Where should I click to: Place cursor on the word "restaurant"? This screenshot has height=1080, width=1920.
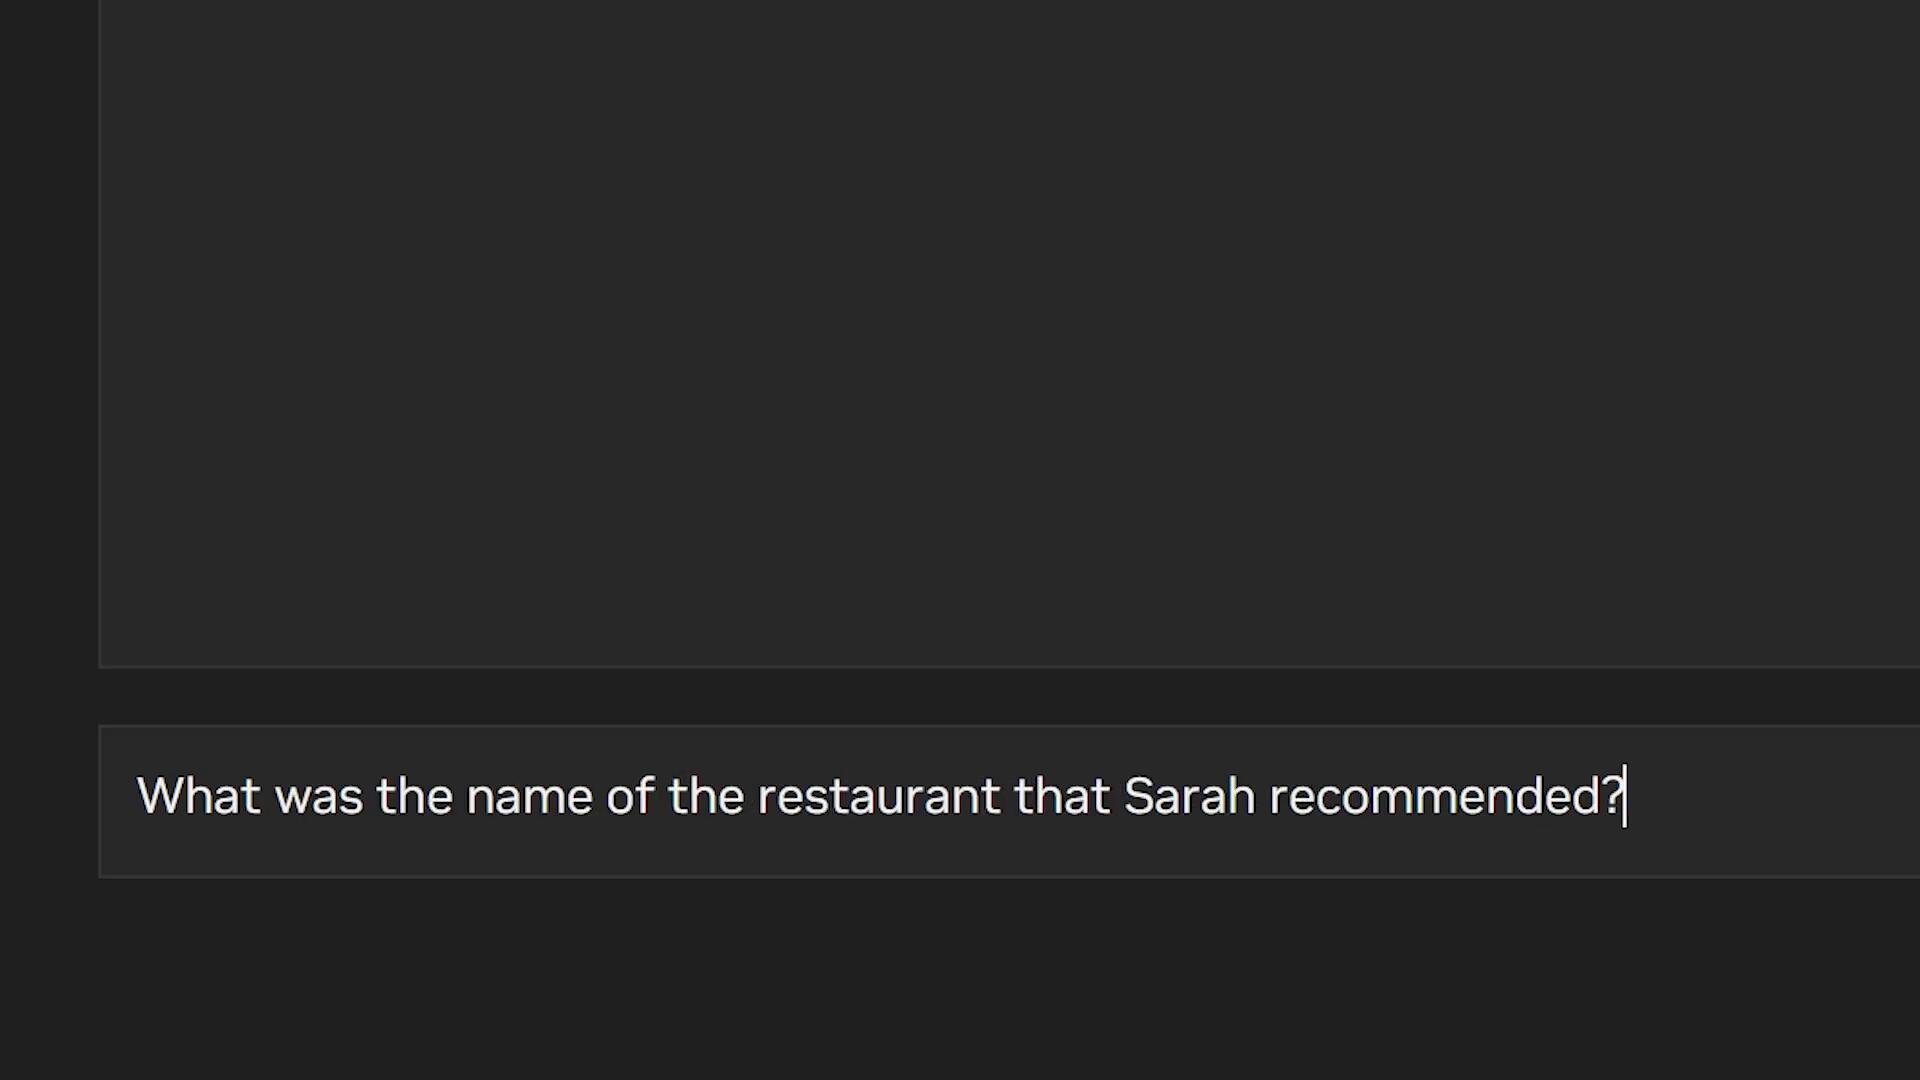coord(878,797)
